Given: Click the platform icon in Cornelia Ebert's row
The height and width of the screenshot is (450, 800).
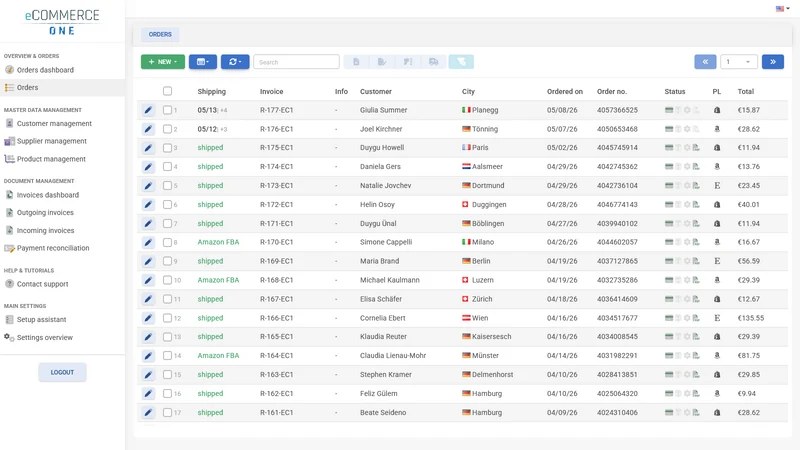Looking at the screenshot, I should (x=717, y=318).
